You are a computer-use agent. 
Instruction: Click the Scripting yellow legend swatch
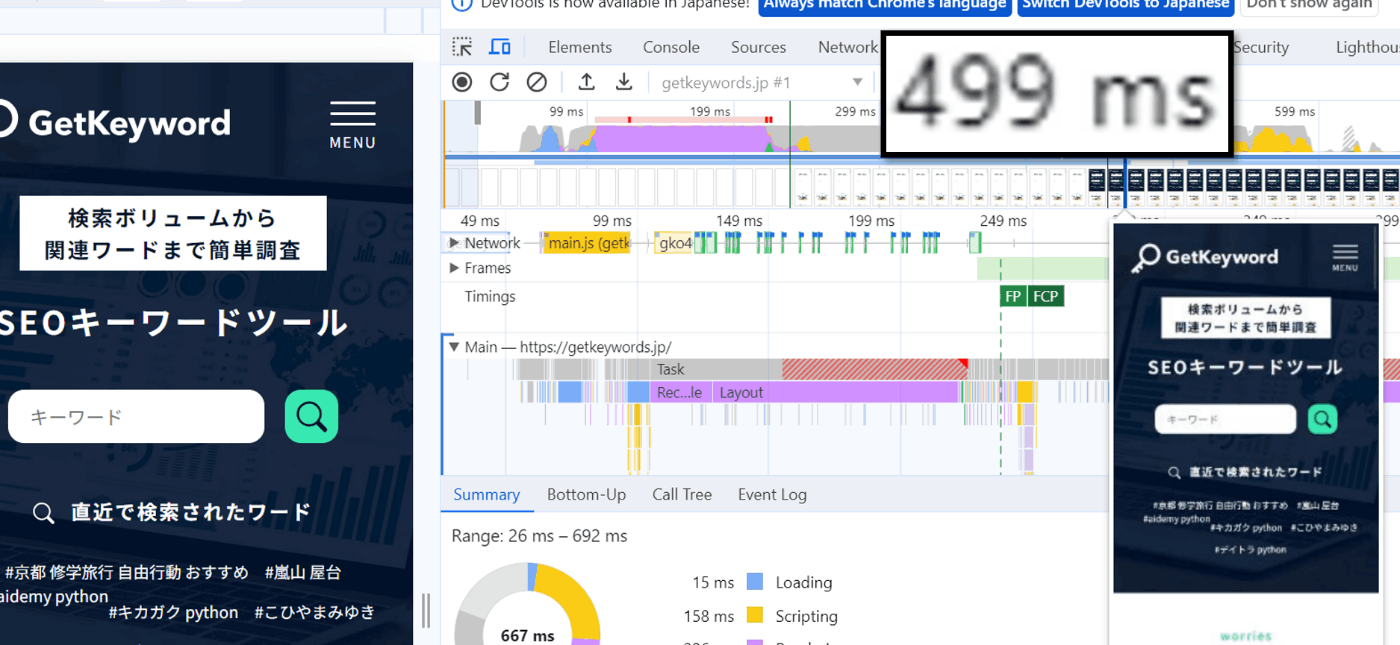point(755,616)
